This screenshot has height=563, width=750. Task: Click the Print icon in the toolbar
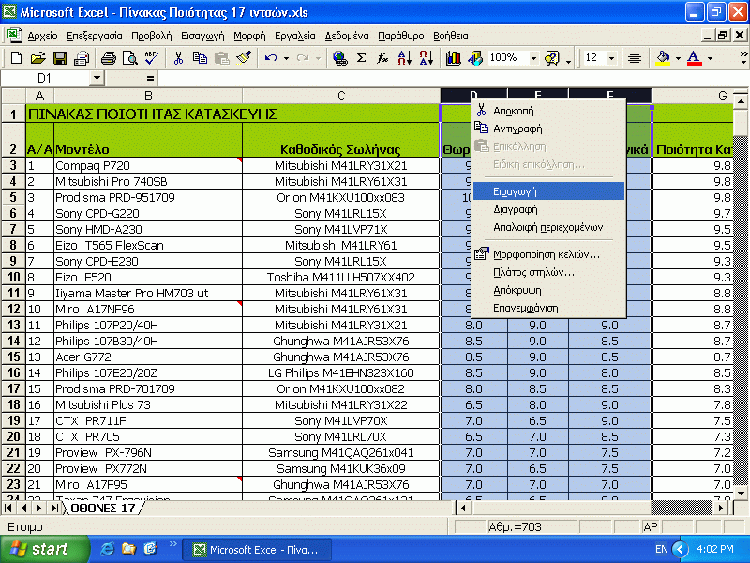click(x=108, y=58)
